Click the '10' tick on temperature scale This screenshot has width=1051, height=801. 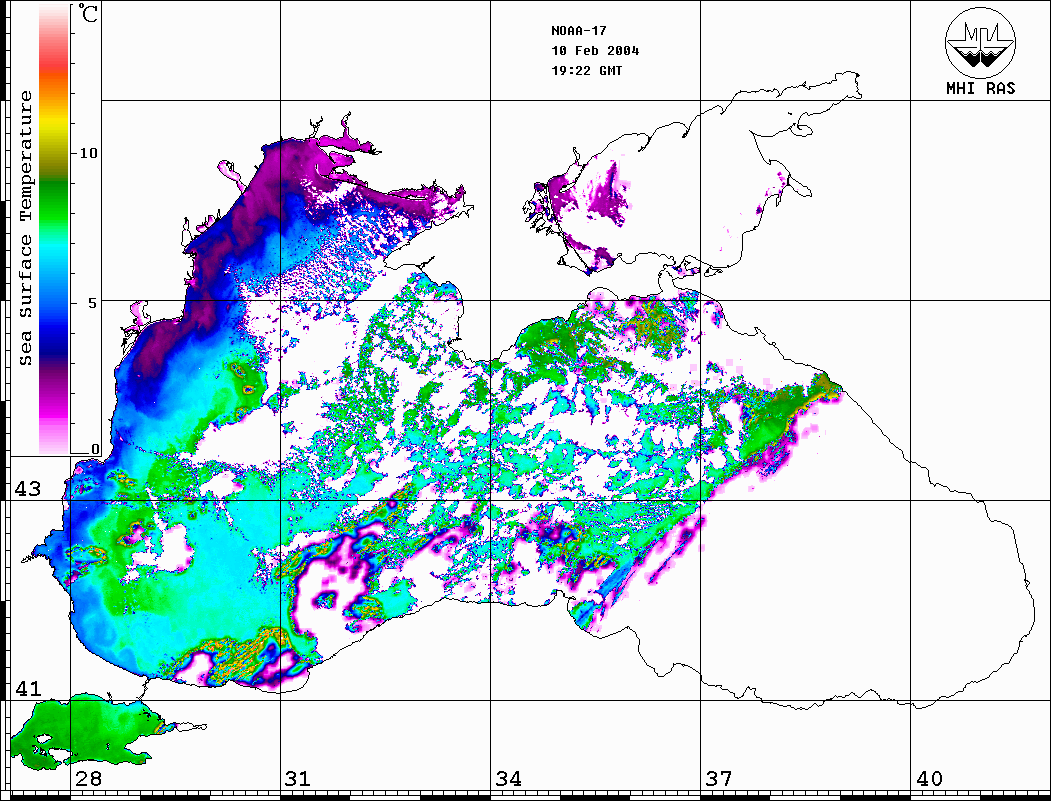(88, 153)
